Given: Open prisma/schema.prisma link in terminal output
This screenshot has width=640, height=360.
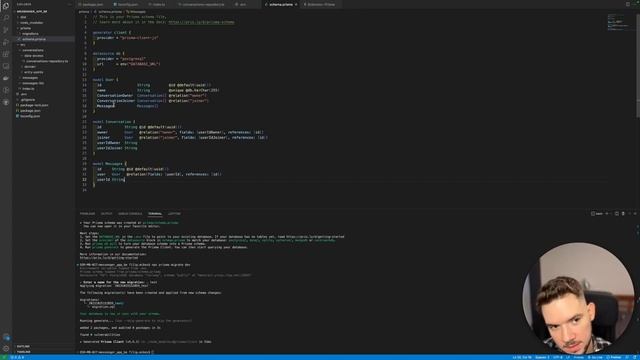Looking at the screenshot, I should tap(160, 223).
